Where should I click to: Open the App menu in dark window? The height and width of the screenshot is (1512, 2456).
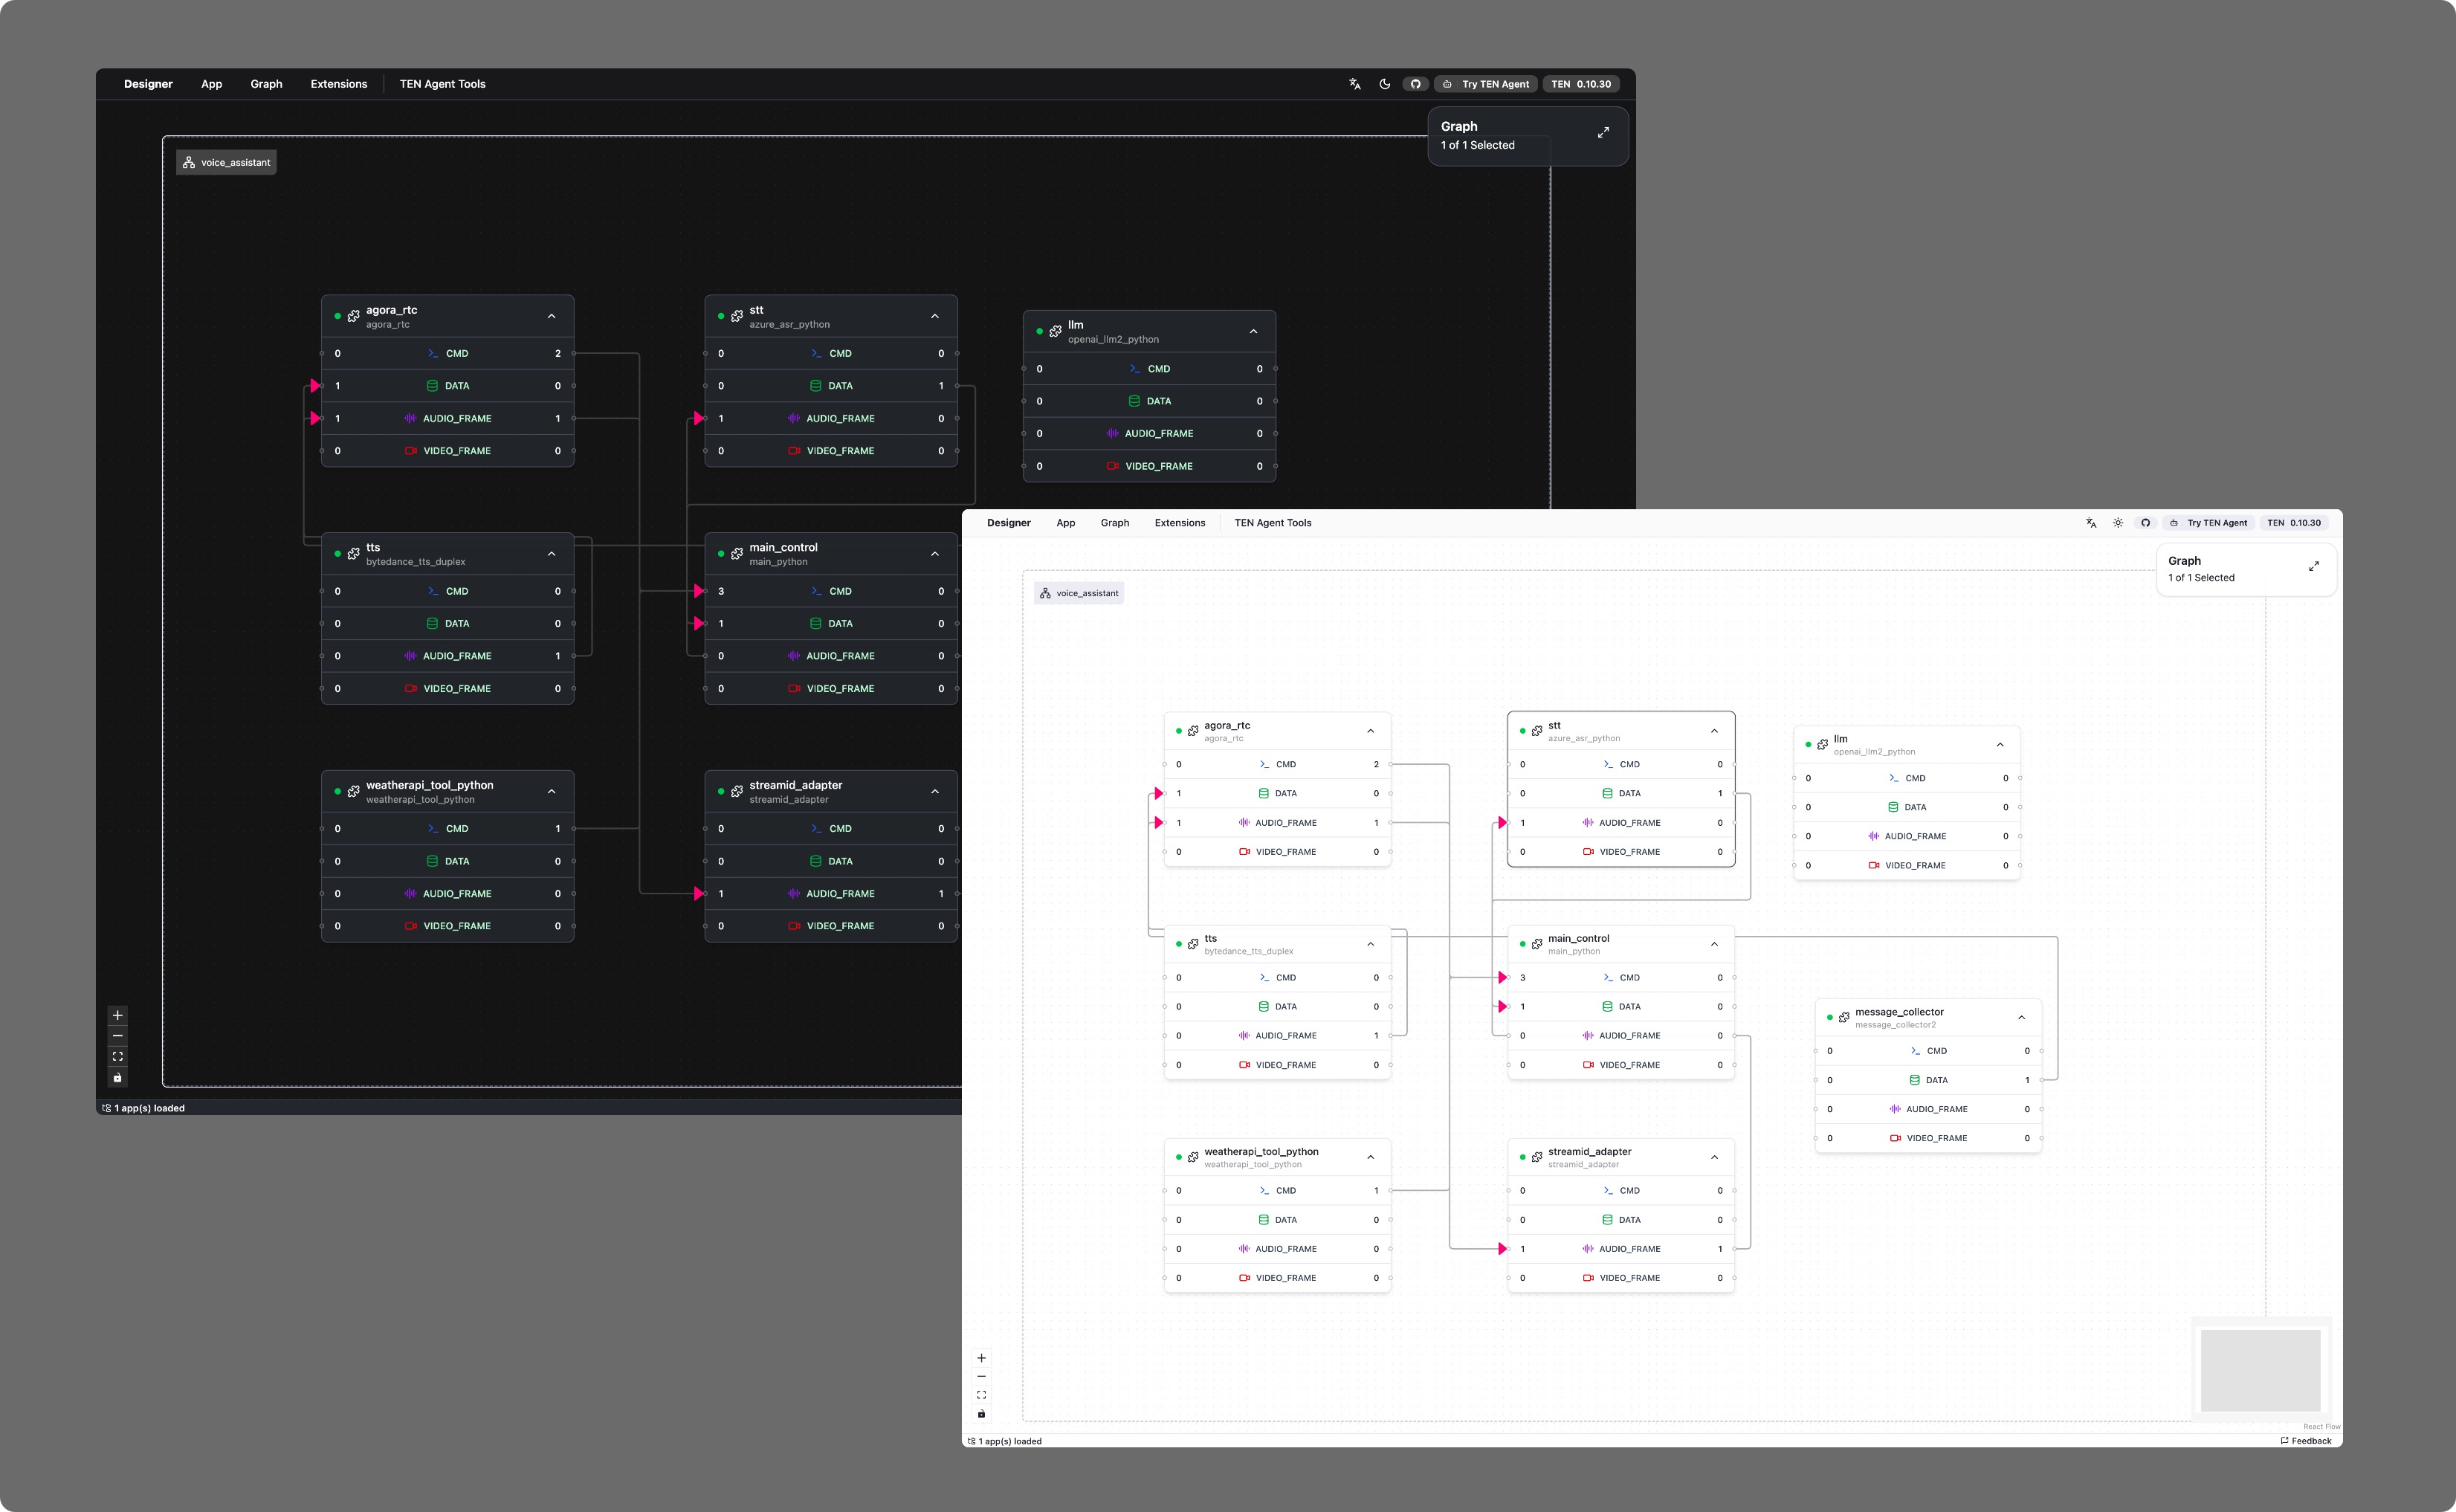pyautogui.click(x=211, y=84)
